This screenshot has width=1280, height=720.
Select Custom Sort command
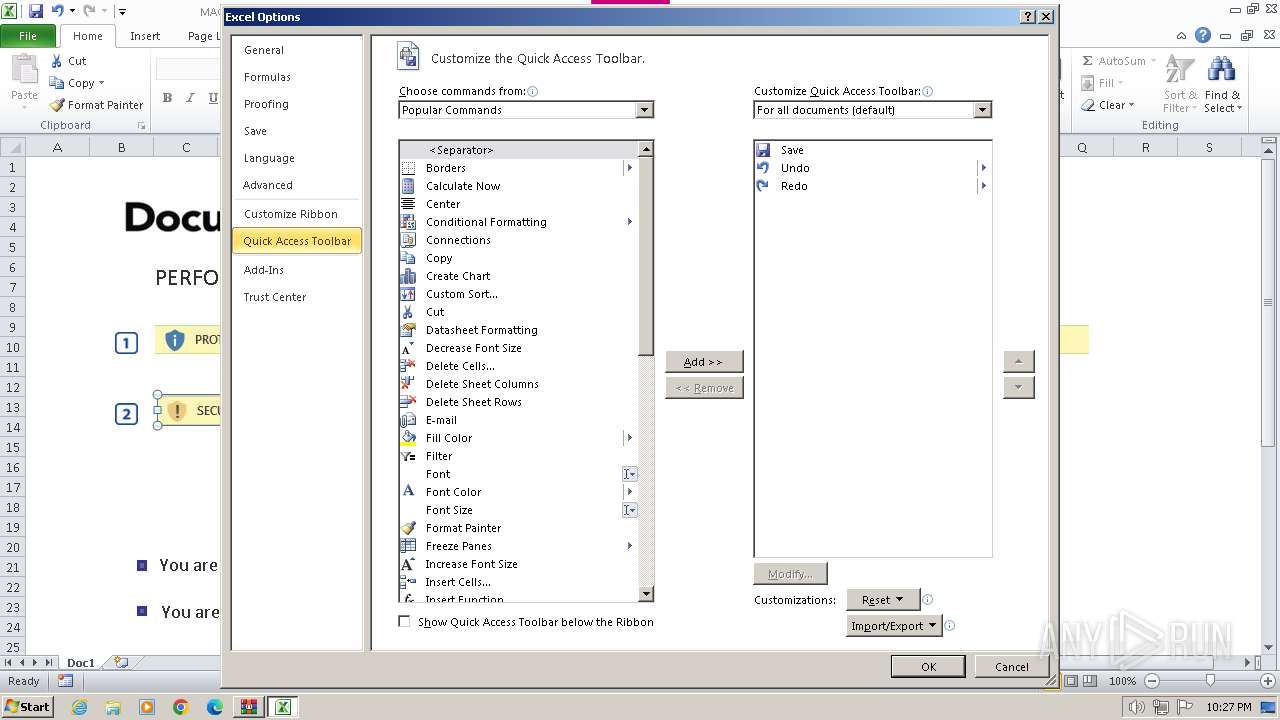click(x=518, y=294)
